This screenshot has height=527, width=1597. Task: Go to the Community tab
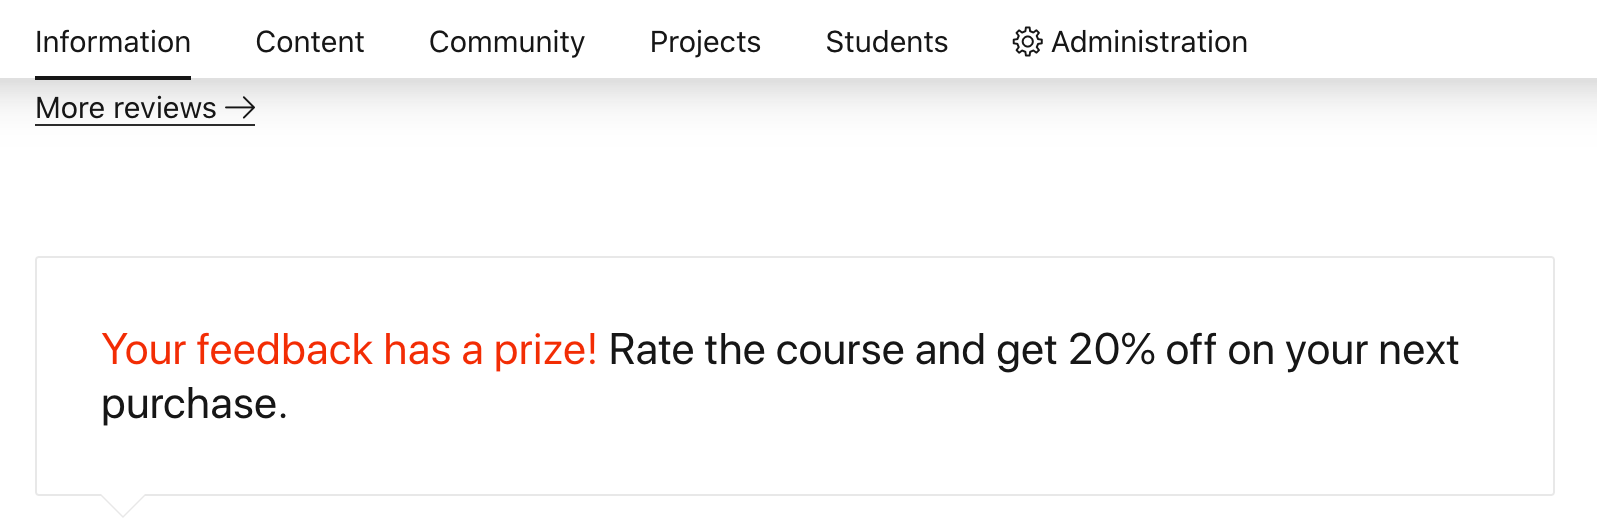(x=507, y=42)
